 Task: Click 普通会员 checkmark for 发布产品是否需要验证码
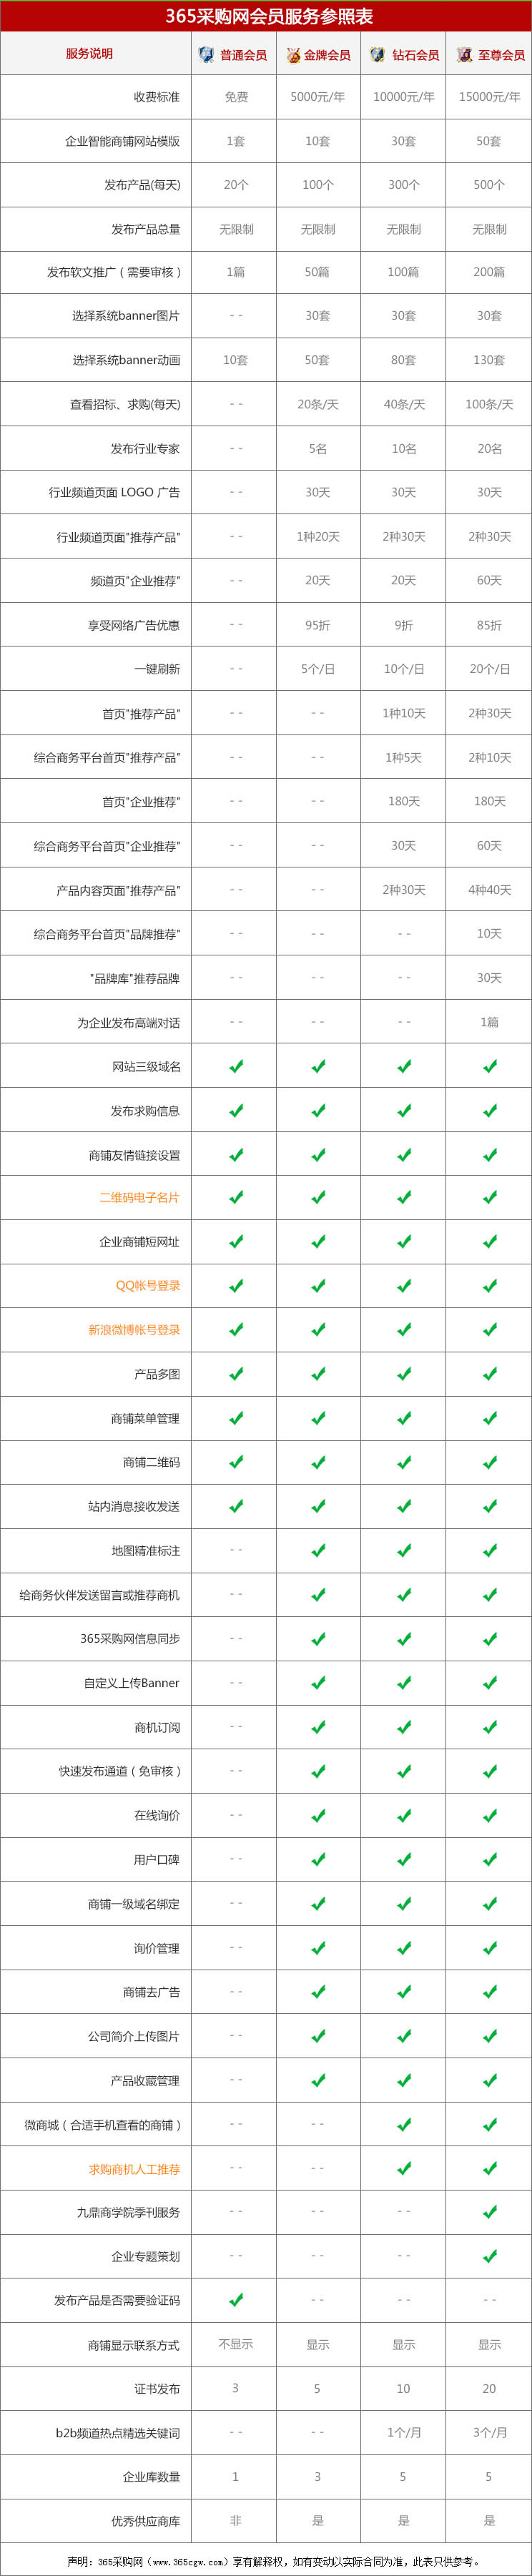236,2300
